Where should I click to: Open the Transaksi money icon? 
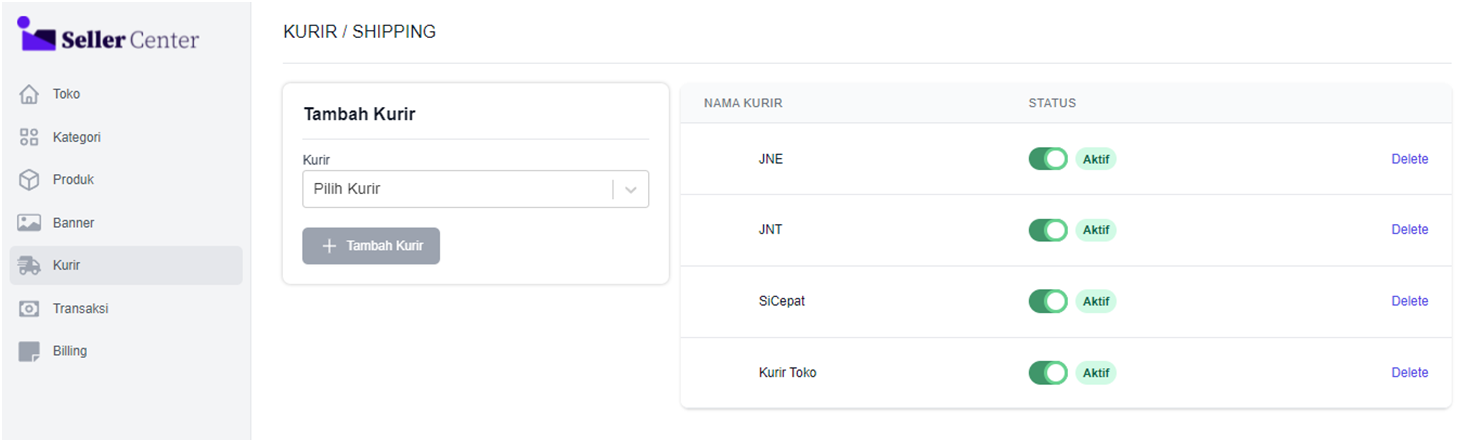coord(29,309)
